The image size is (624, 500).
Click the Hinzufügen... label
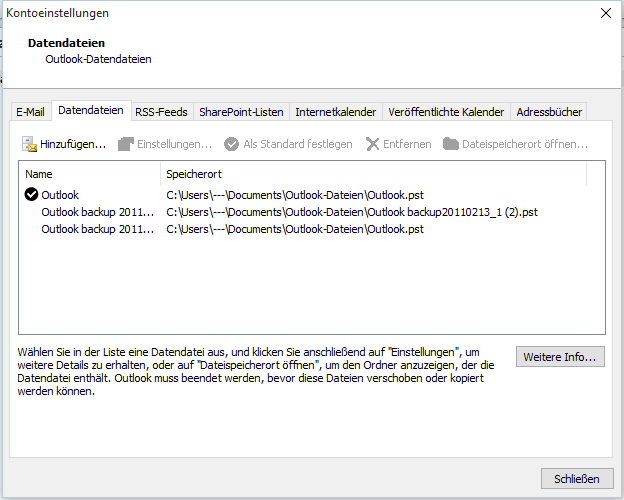click(x=73, y=144)
